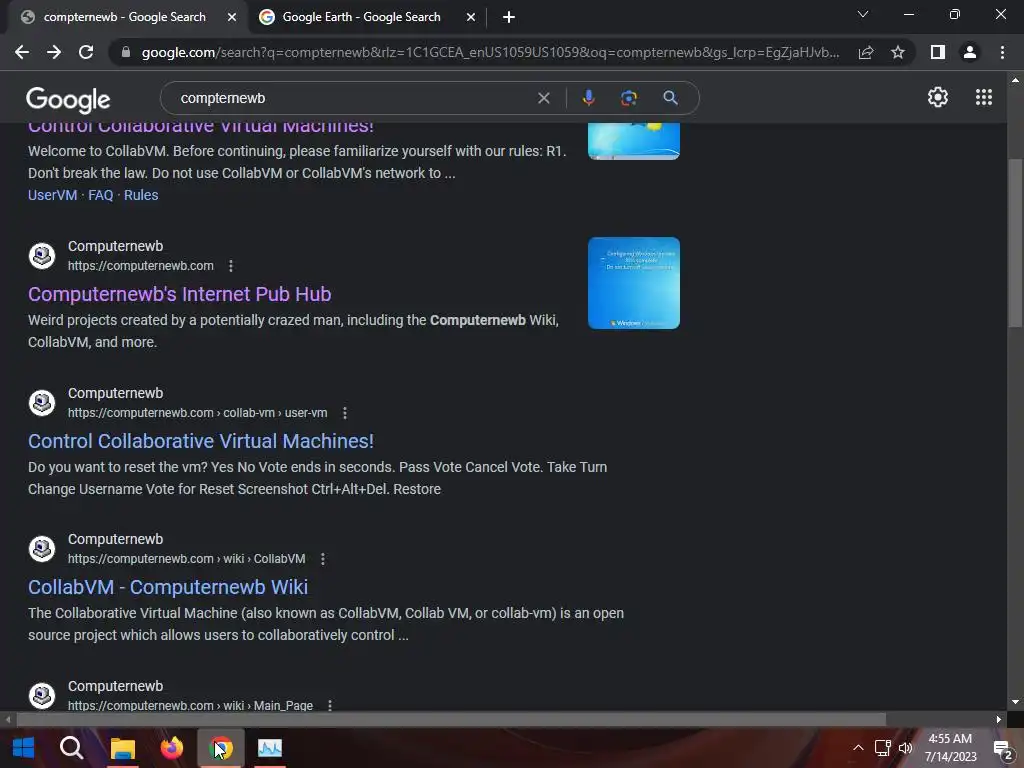Search by image with Google Lens
The height and width of the screenshot is (768, 1024).
coord(629,98)
